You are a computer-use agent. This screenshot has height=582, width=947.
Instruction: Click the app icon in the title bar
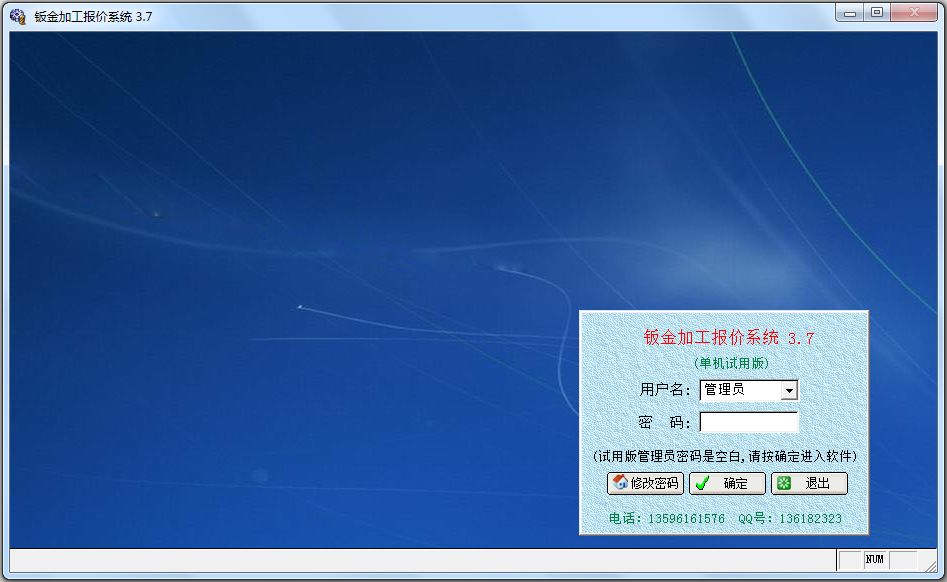(x=17, y=16)
